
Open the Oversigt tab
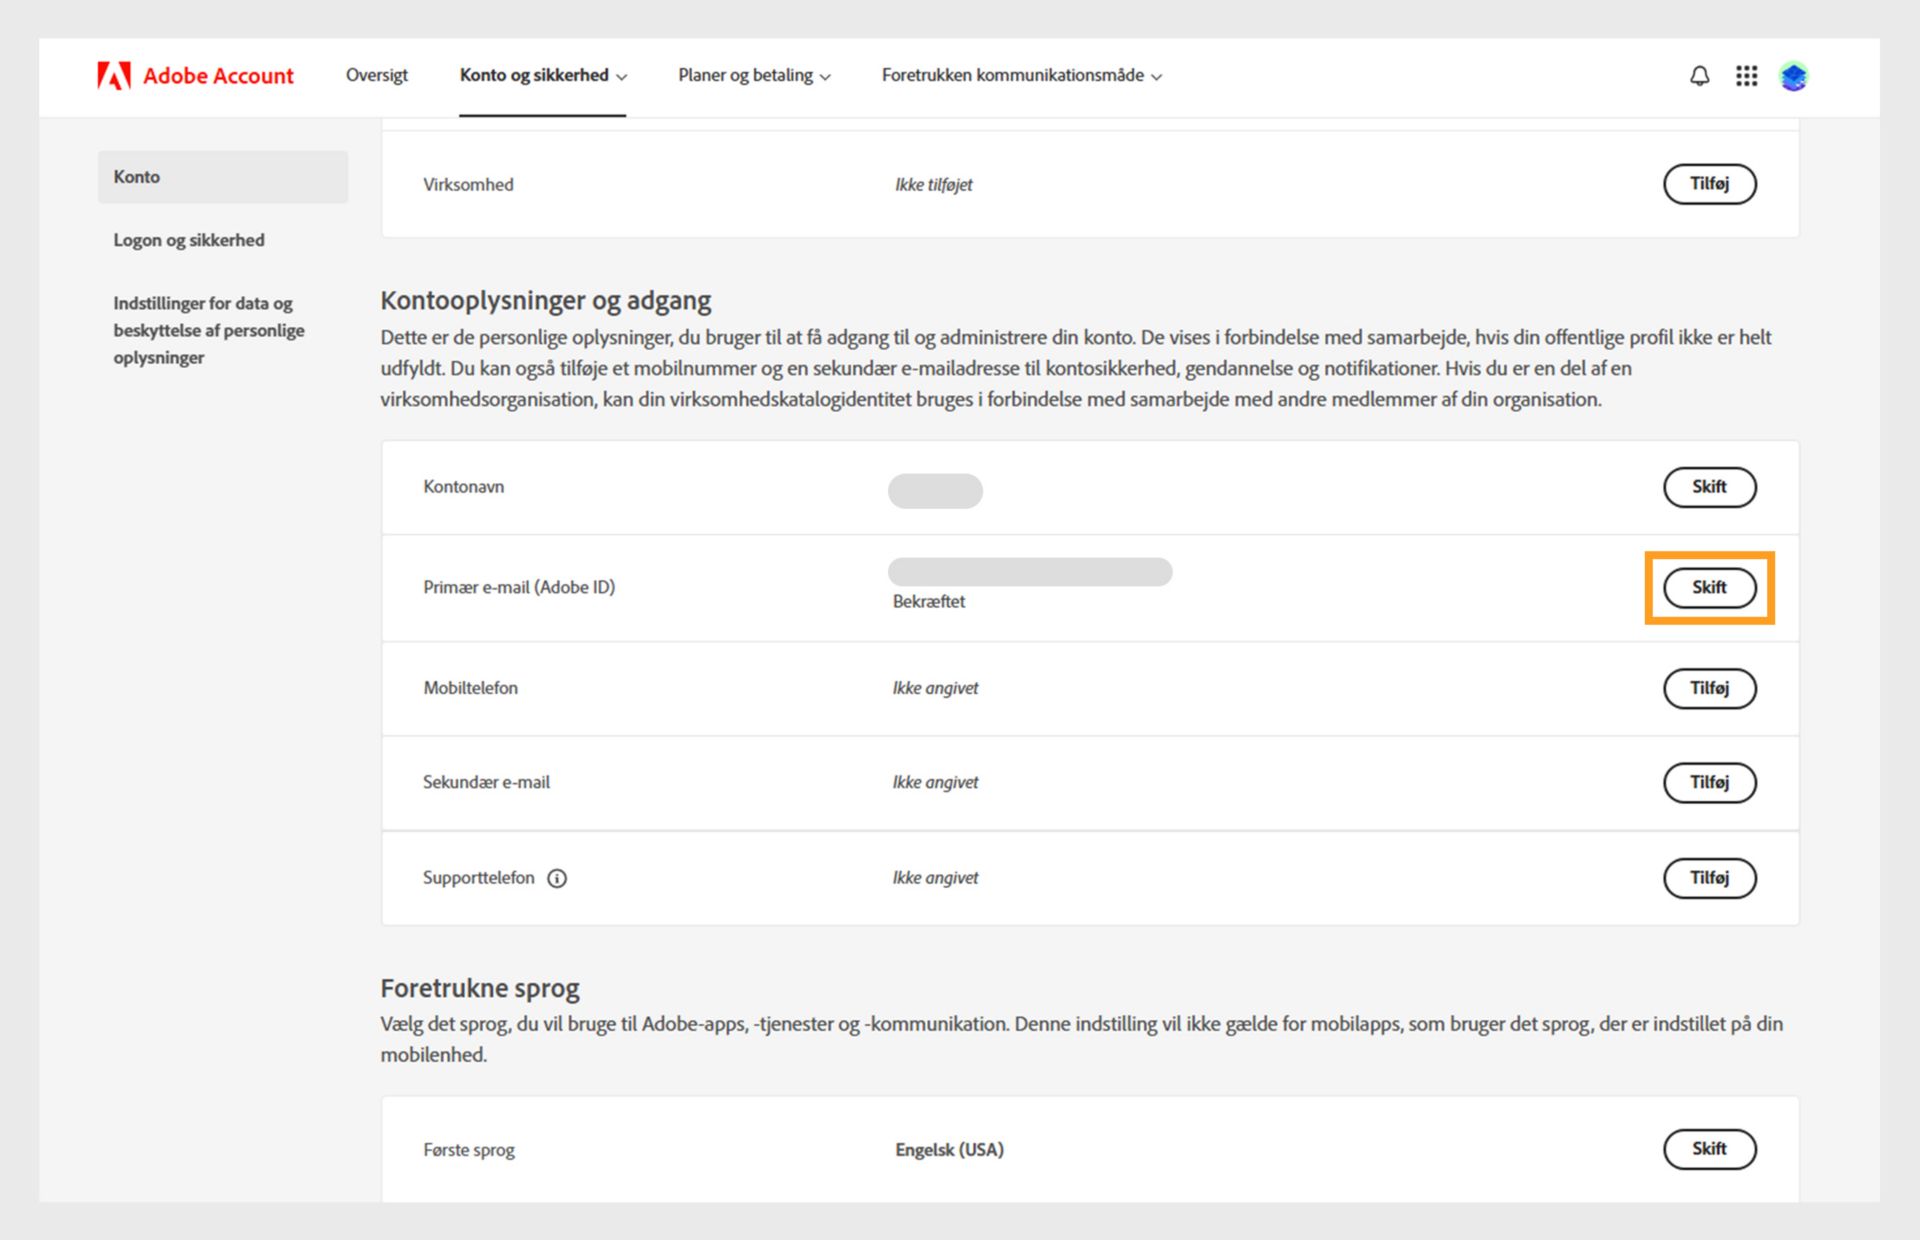click(377, 75)
